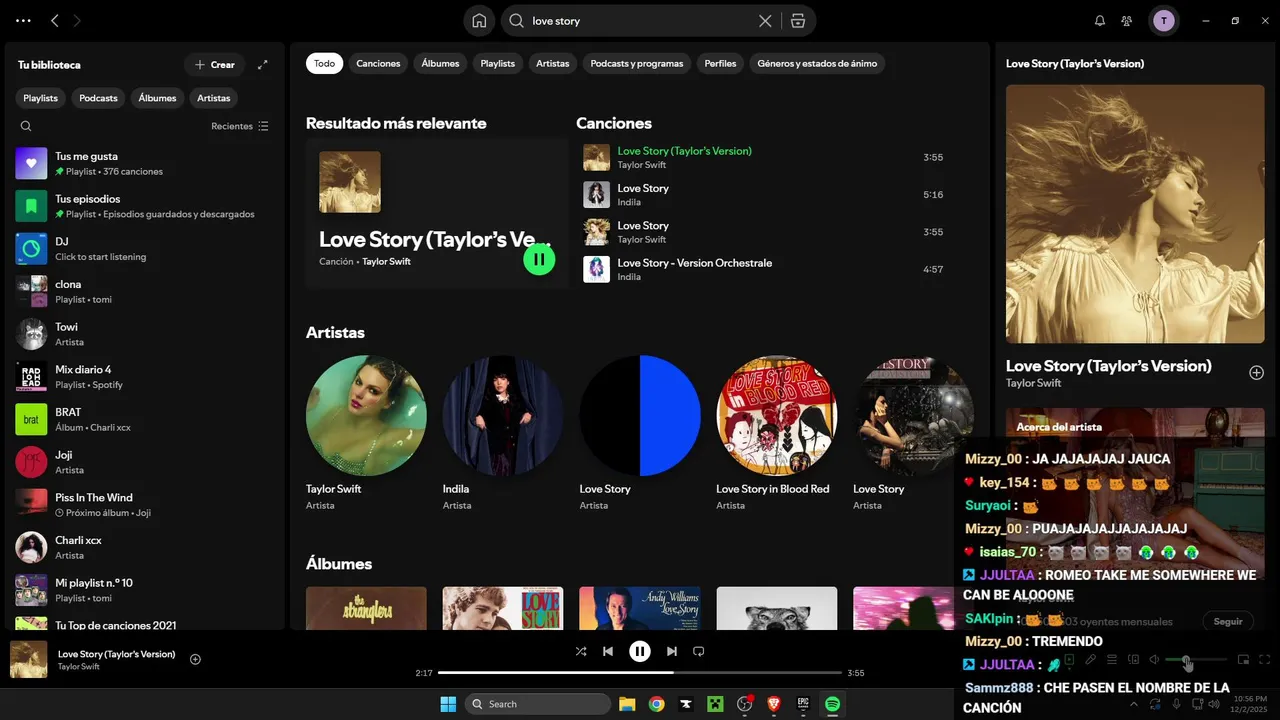Mute using the volume speaker icon
Viewport: 1280px width, 720px height.
pos(1154,660)
